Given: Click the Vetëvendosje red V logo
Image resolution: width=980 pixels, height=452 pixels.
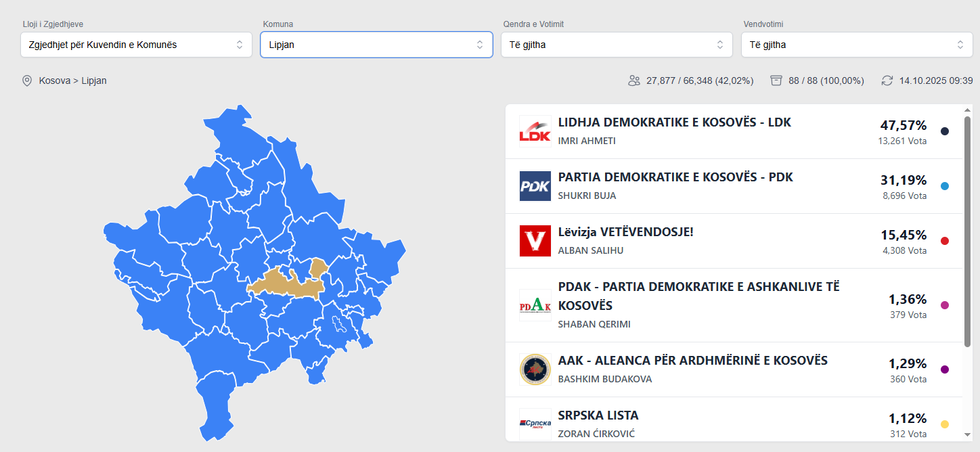Looking at the screenshot, I should (x=535, y=241).
